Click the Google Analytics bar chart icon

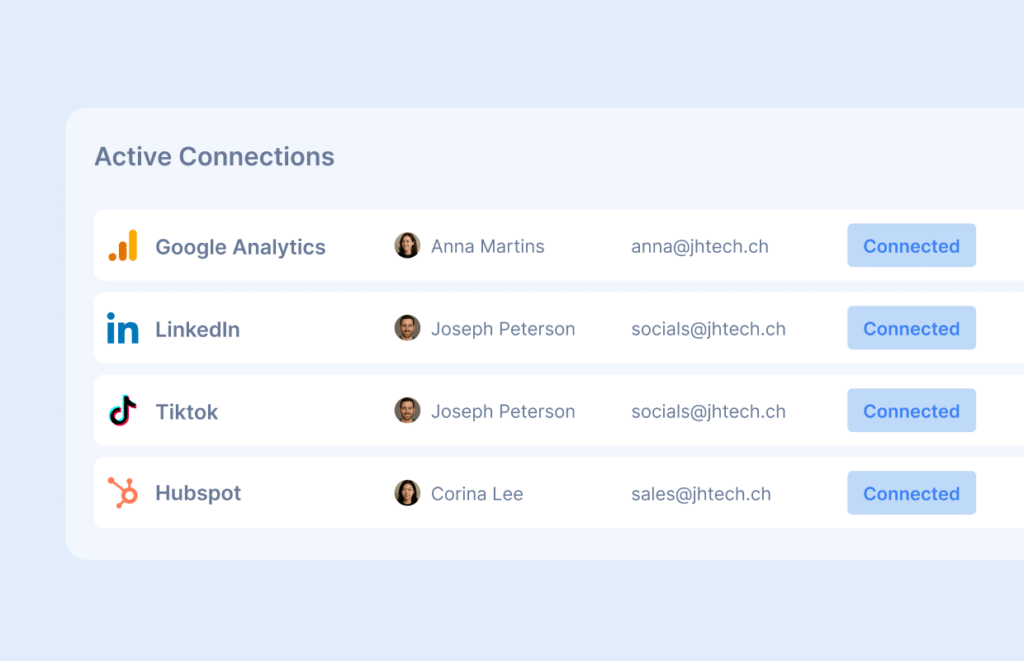123,246
